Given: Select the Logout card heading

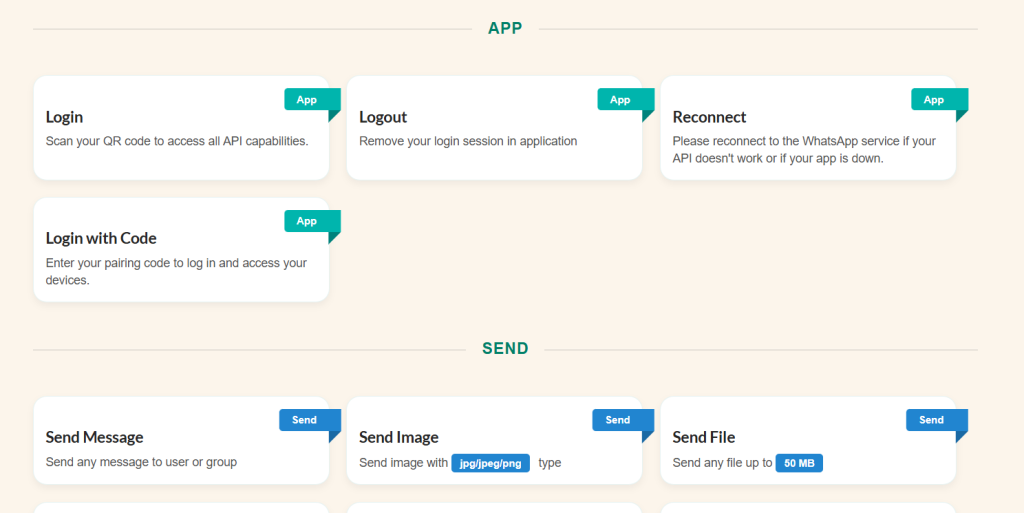Looking at the screenshot, I should click(383, 117).
